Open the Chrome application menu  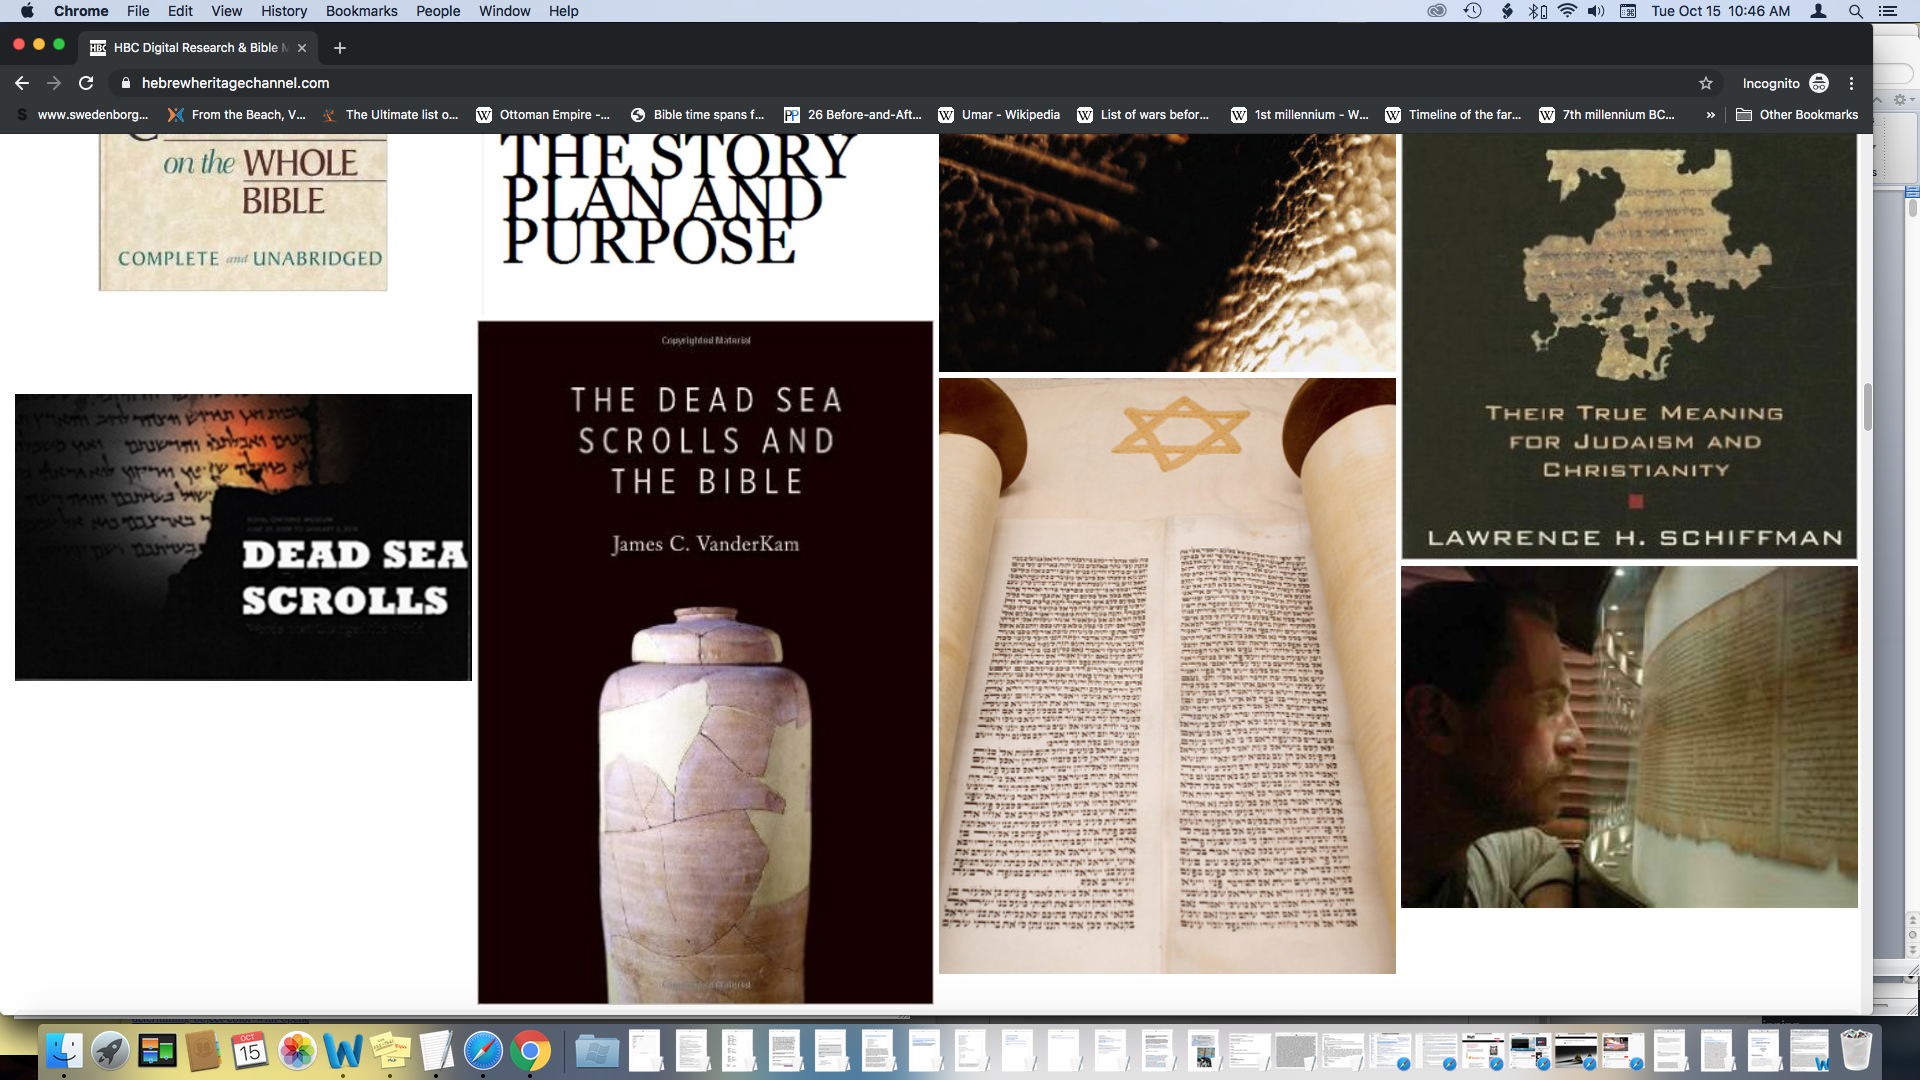click(81, 11)
